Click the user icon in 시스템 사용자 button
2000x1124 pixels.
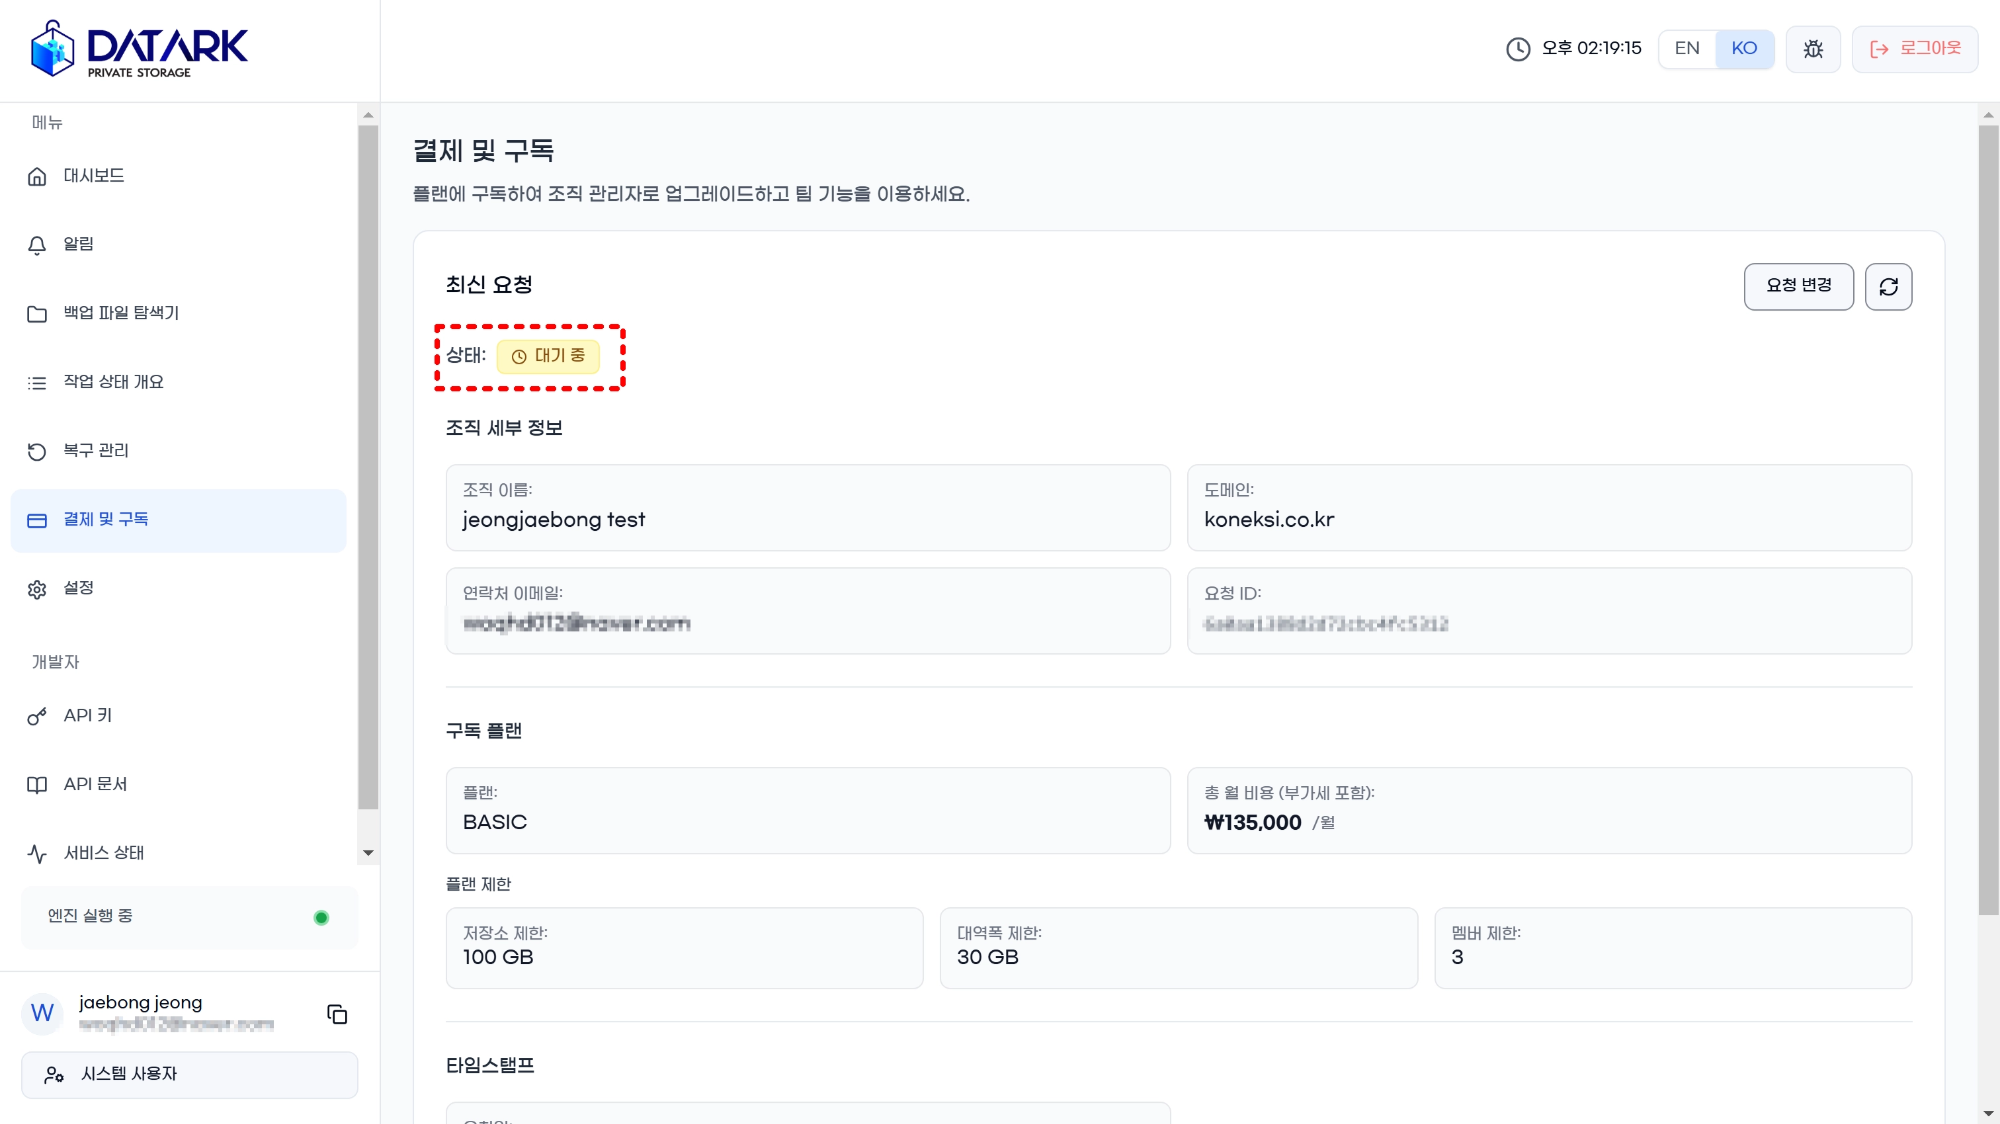pos(54,1075)
